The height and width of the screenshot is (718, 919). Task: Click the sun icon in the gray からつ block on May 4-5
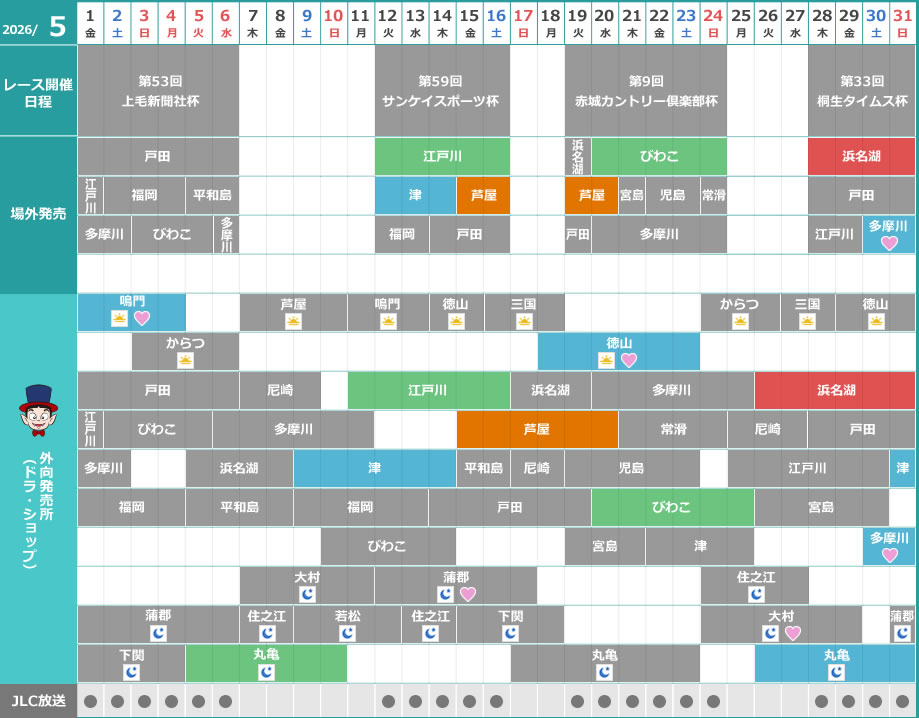pyautogui.click(x=185, y=360)
